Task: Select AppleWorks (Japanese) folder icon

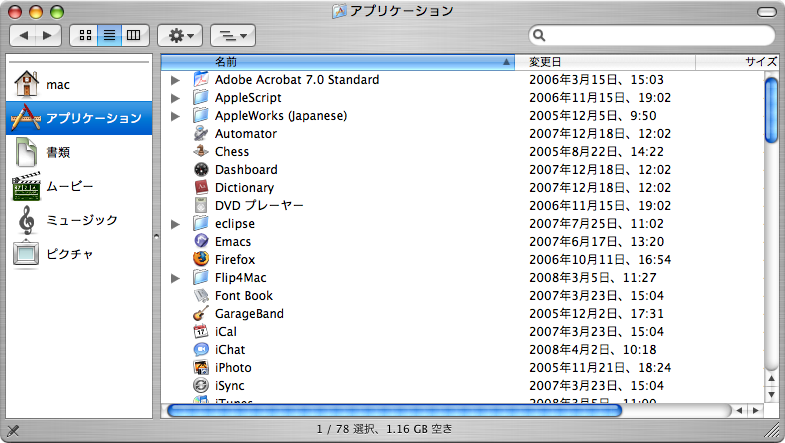Action: pyautogui.click(x=201, y=115)
